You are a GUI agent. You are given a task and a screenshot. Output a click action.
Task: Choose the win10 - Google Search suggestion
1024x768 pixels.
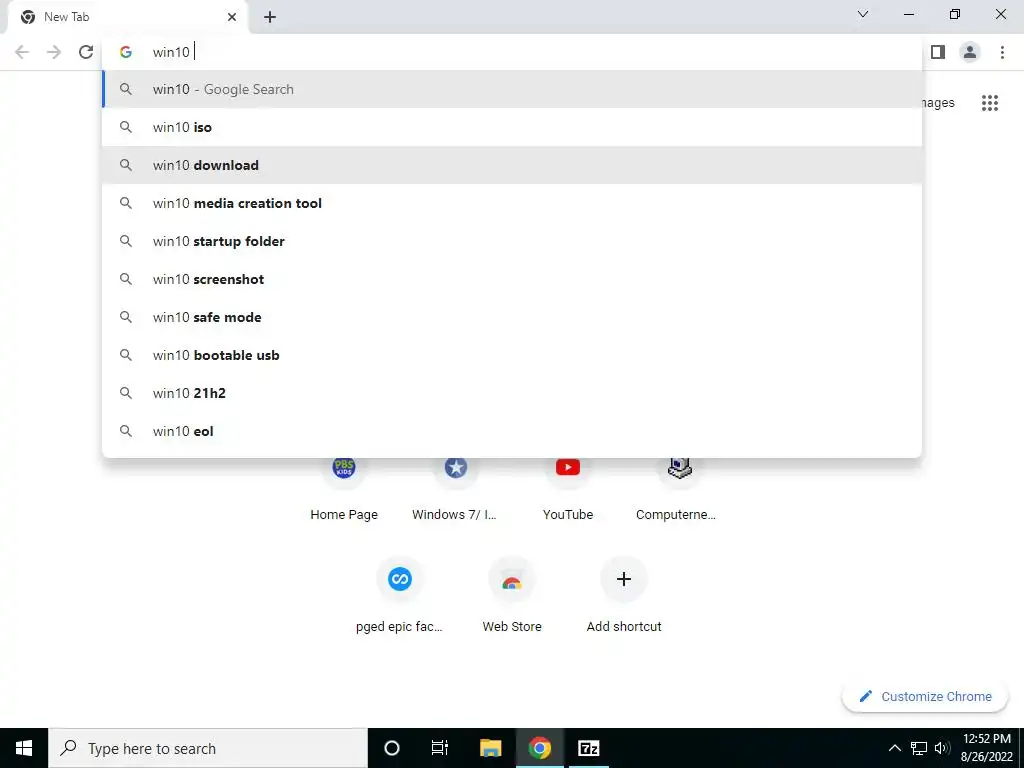tap(512, 89)
